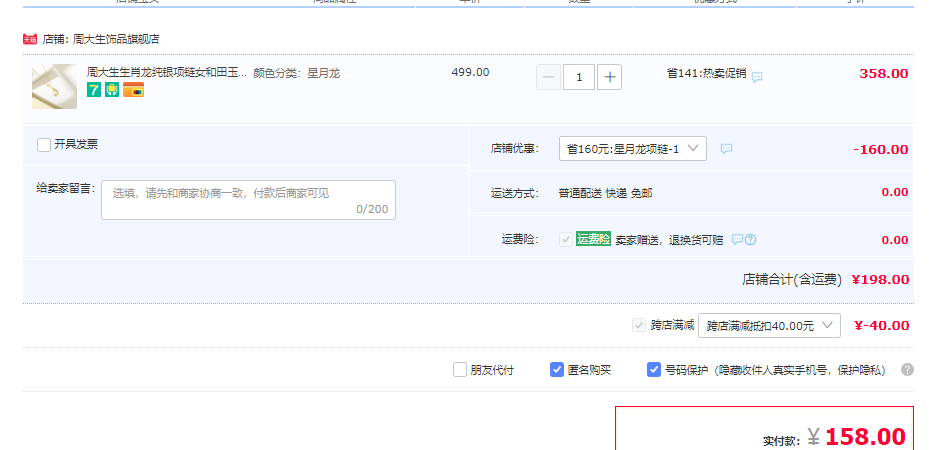
Task: Click help question icon after 退换货可赔
Action: tap(750, 239)
